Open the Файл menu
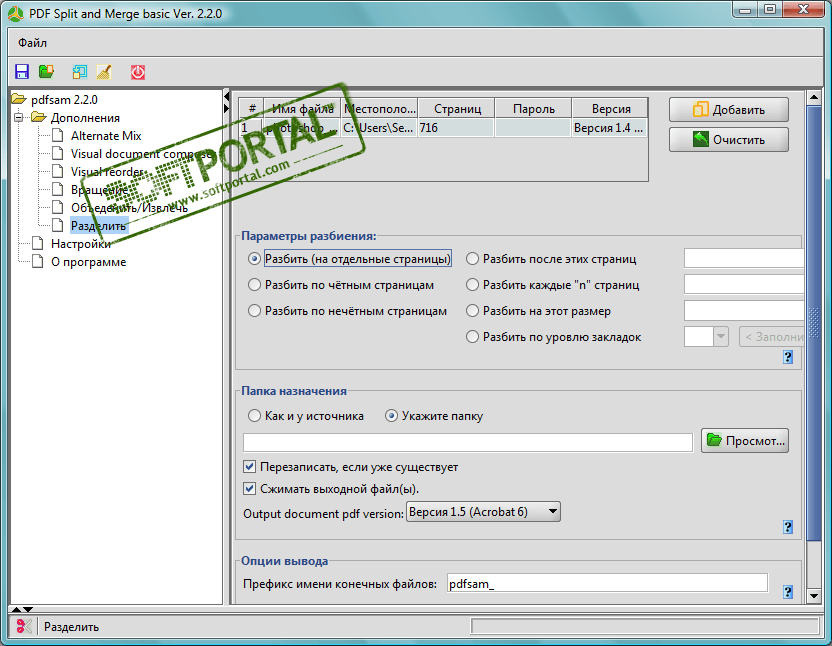832x646 pixels. pyautogui.click(x=32, y=42)
